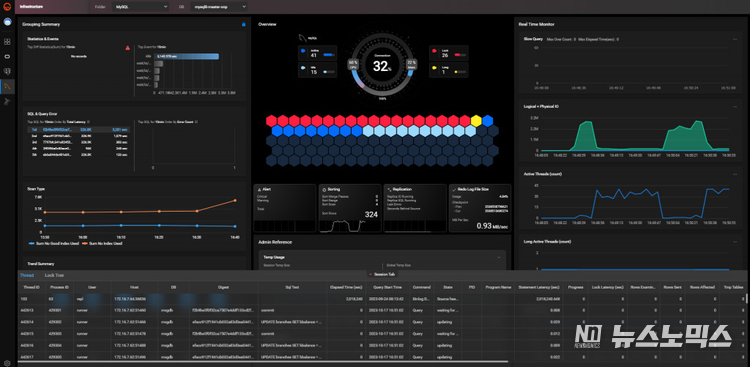Open the DB dropdown showing mysql8-master-smp
The image size is (750, 367).
point(219,7)
